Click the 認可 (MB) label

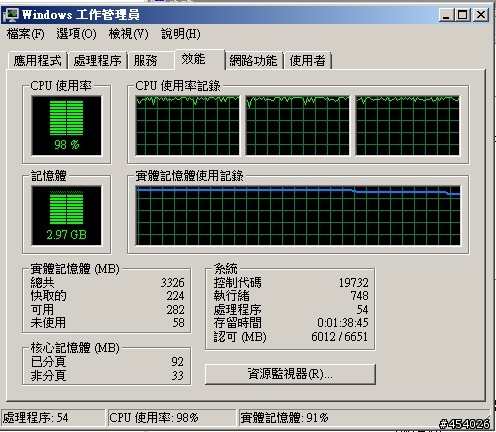point(240,337)
